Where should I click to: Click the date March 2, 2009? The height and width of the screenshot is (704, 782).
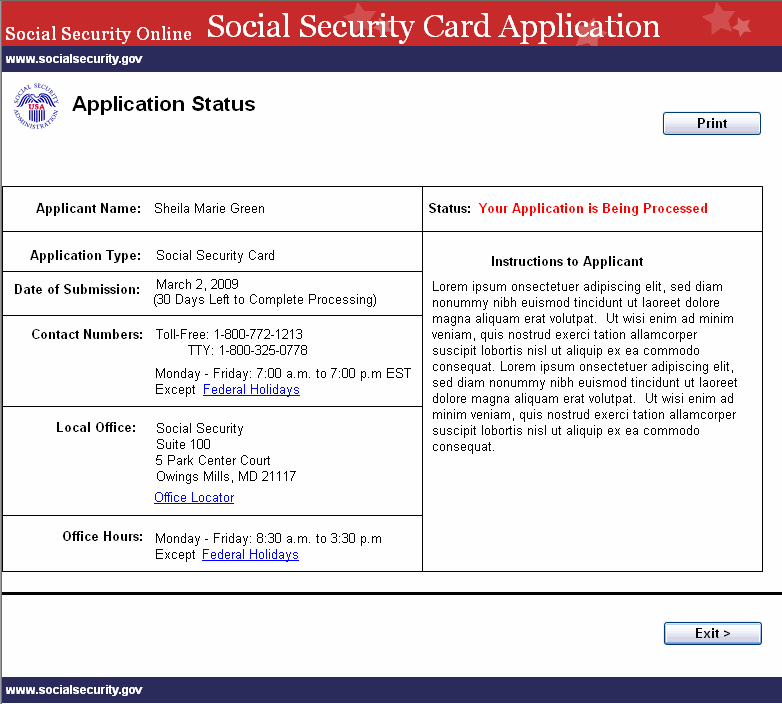pos(197,284)
